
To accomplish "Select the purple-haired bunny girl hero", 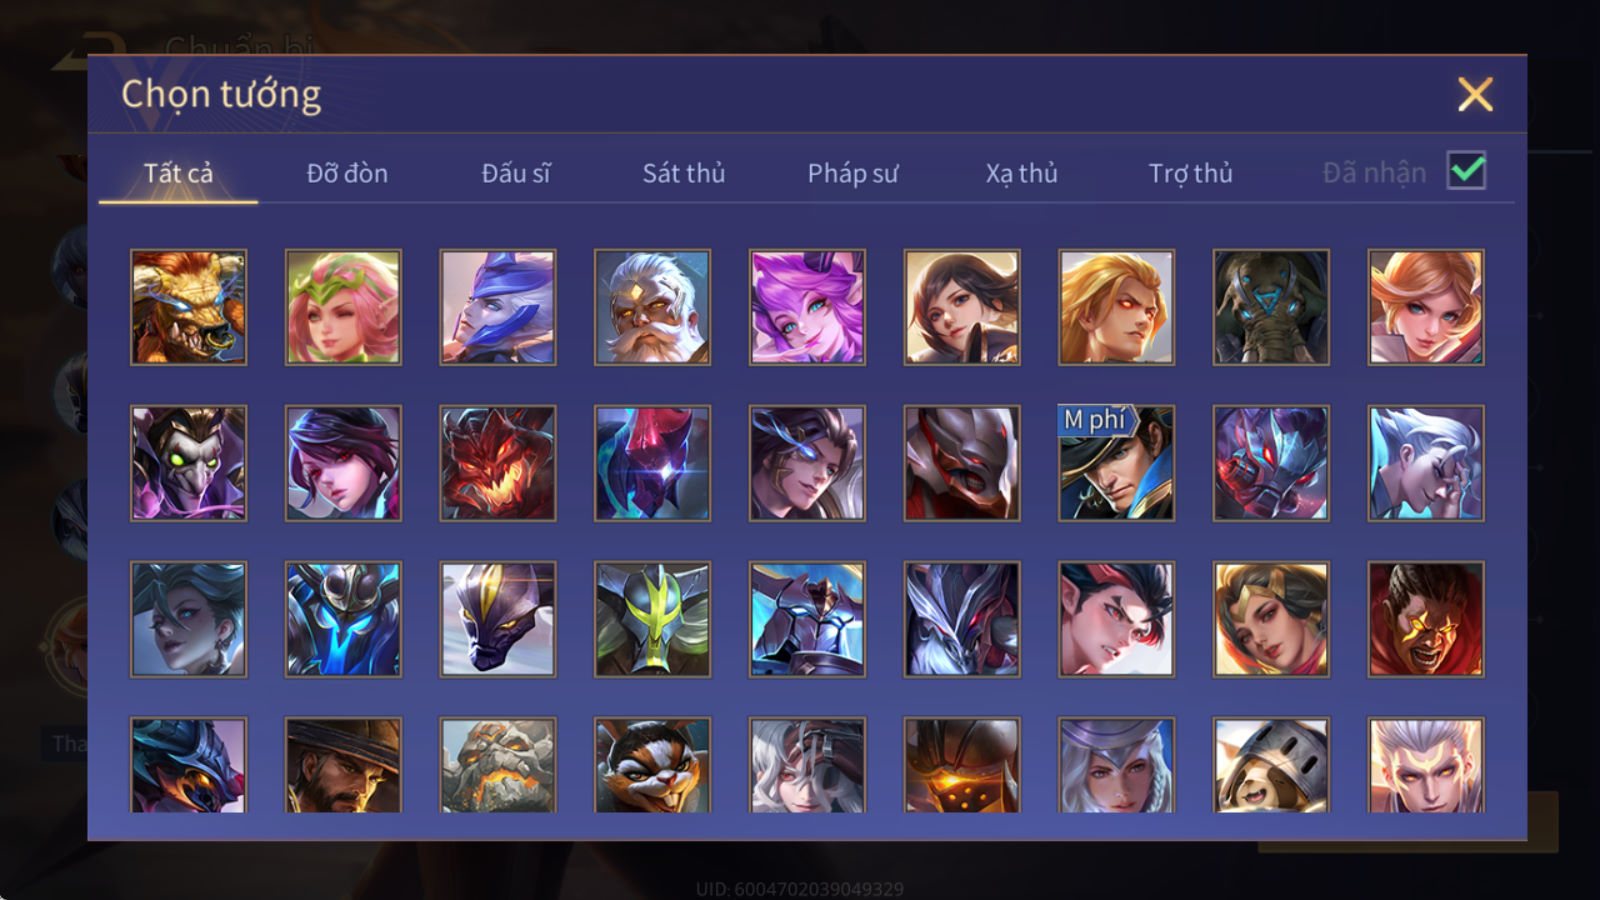I will tap(807, 307).
